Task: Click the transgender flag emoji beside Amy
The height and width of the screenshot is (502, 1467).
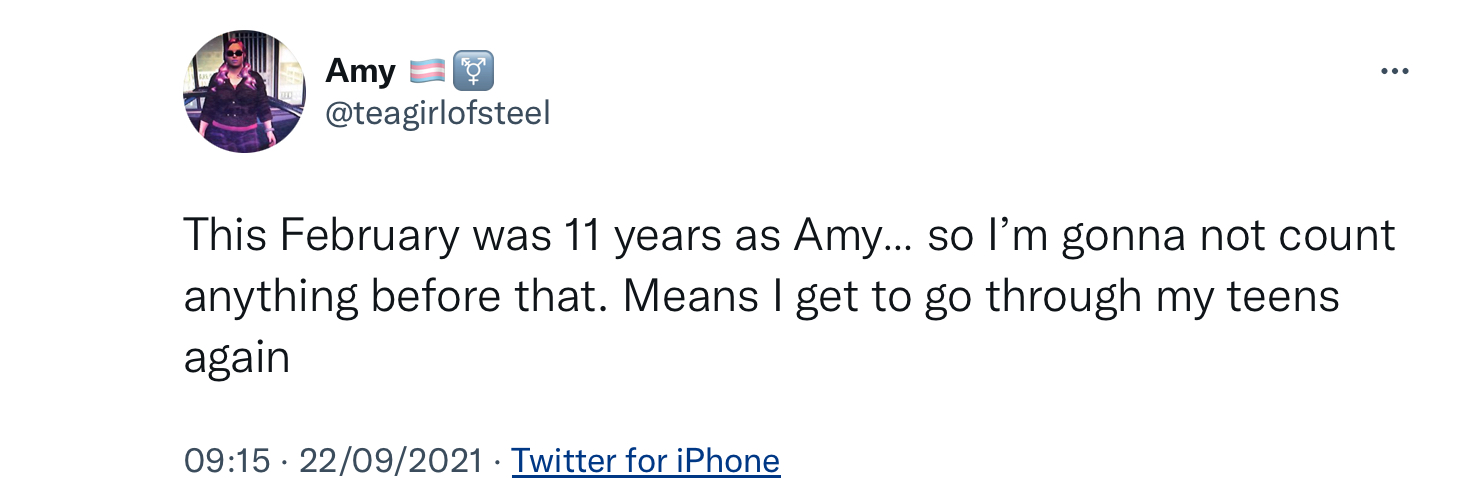Action: [x=429, y=72]
